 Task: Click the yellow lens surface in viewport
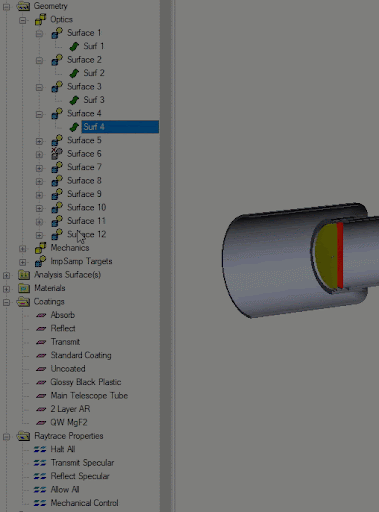pos(326,256)
